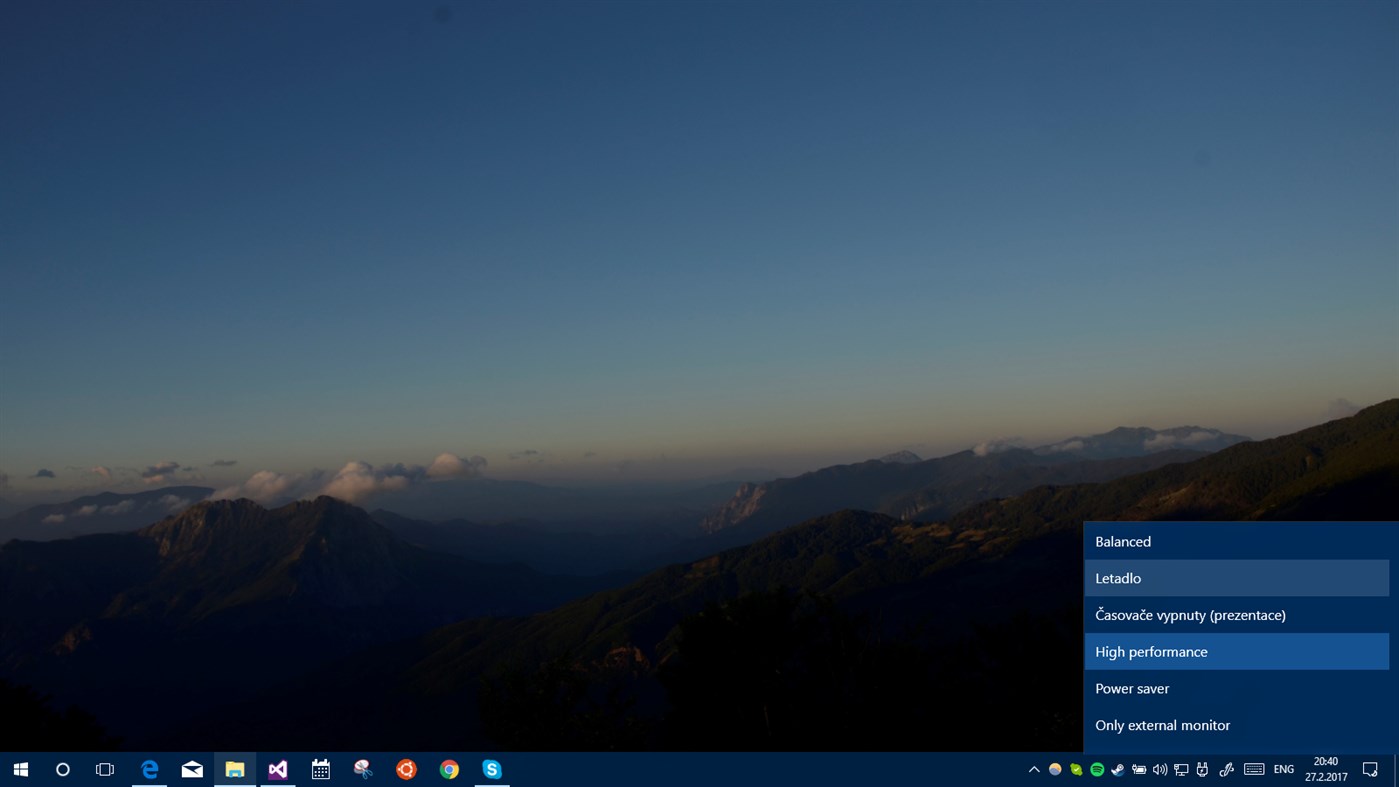This screenshot has height=787, width=1399.
Task: Open the ENG language selector
Action: point(1283,769)
